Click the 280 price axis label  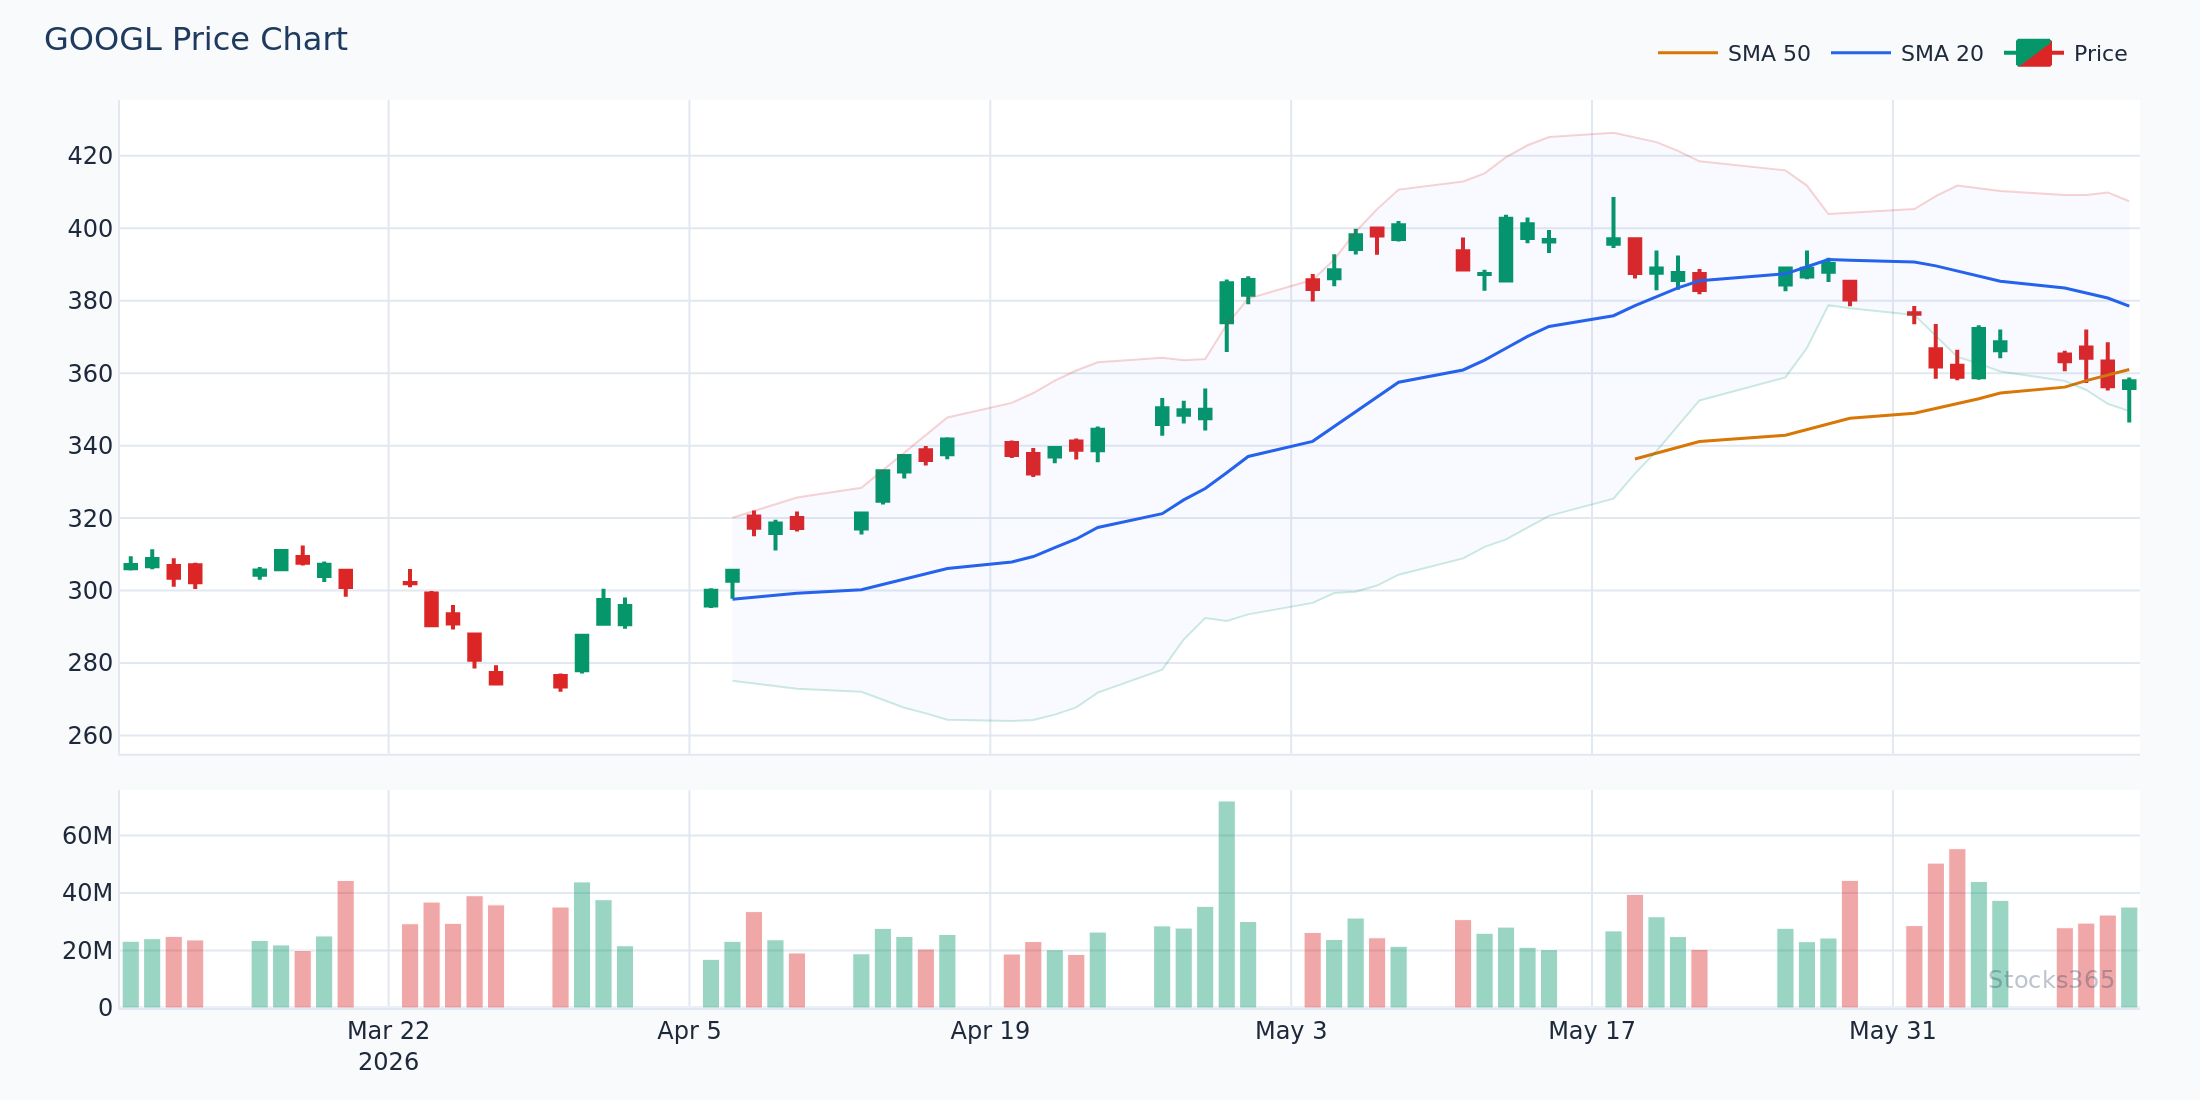coord(90,663)
